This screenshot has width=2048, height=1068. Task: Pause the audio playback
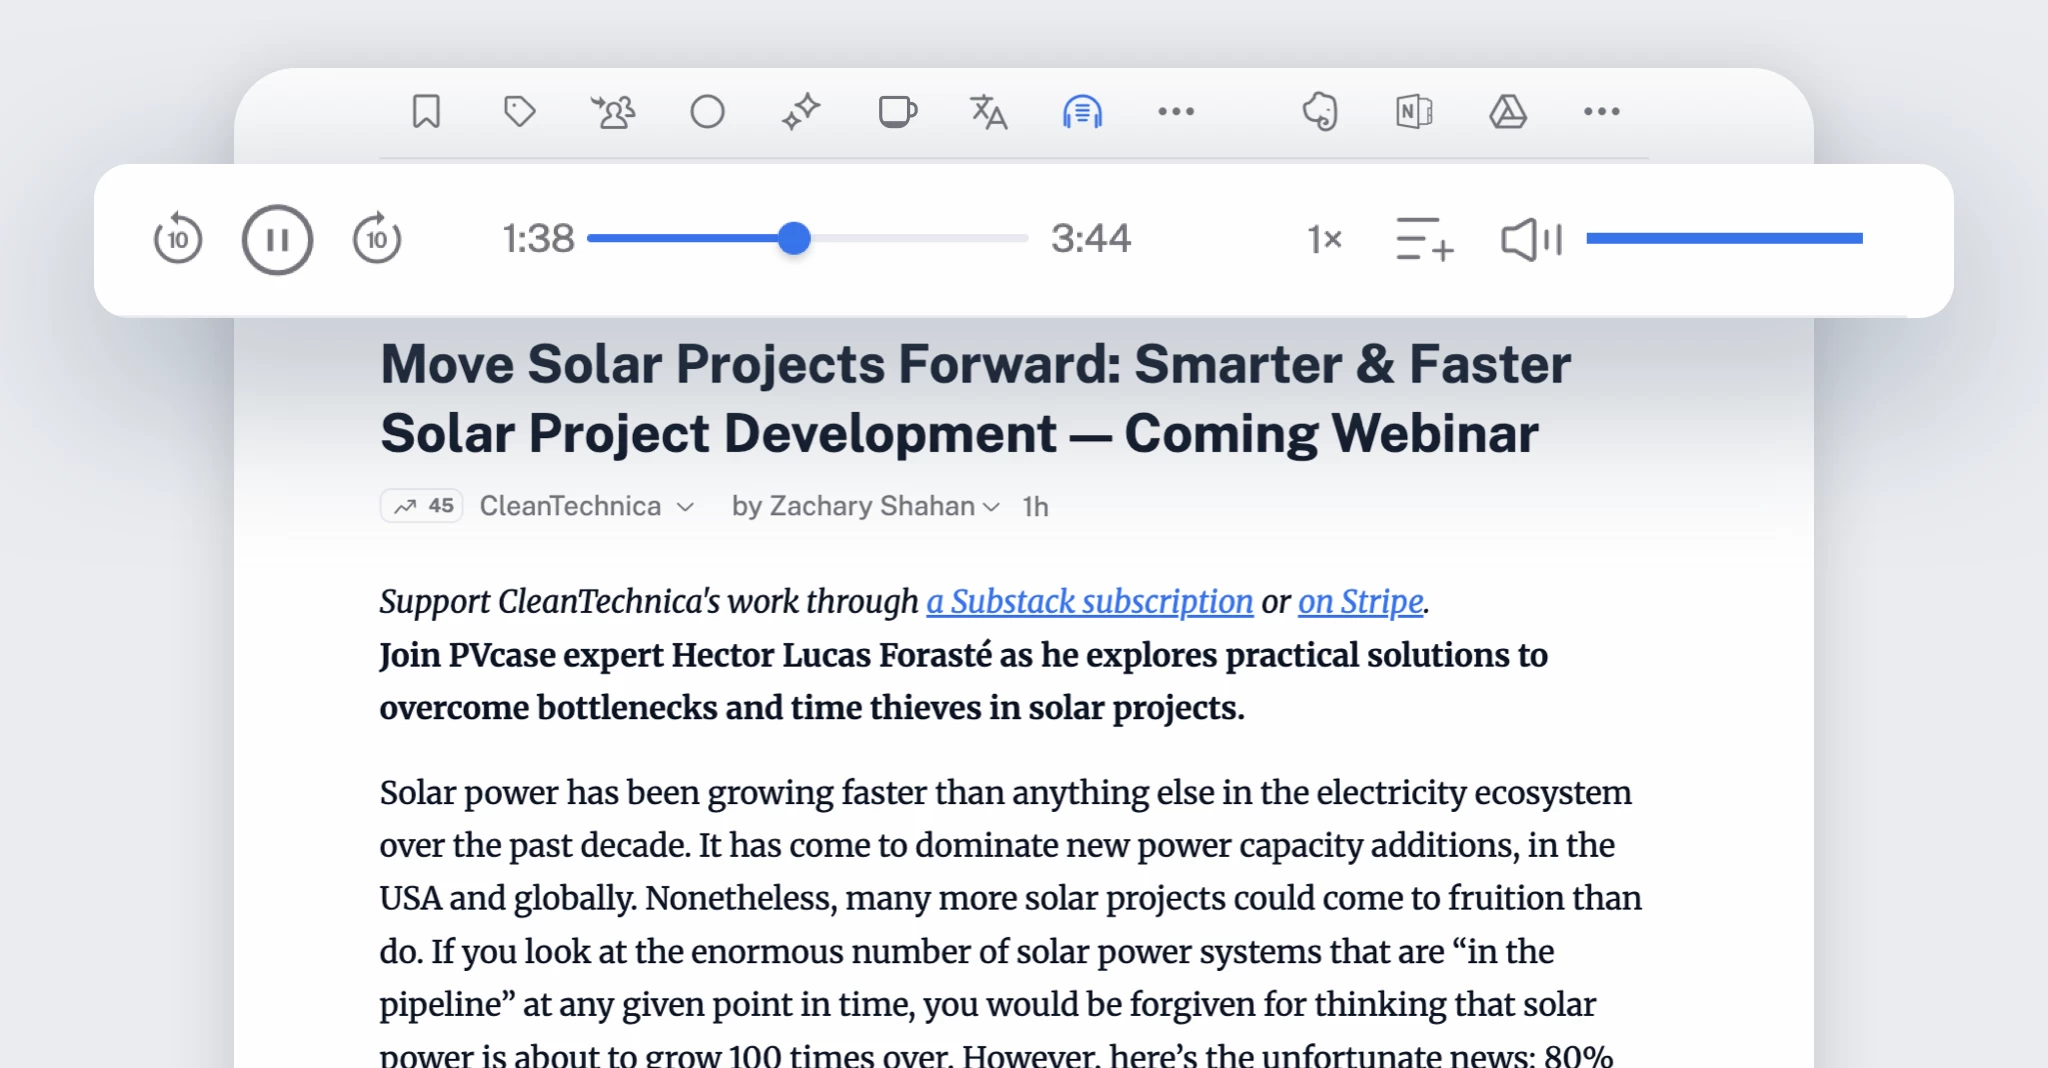[x=277, y=239]
